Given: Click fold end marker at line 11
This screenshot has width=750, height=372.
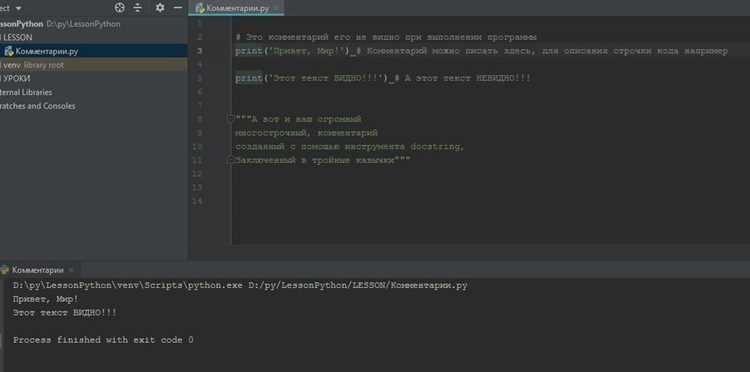Looking at the screenshot, I should (231, 161).
